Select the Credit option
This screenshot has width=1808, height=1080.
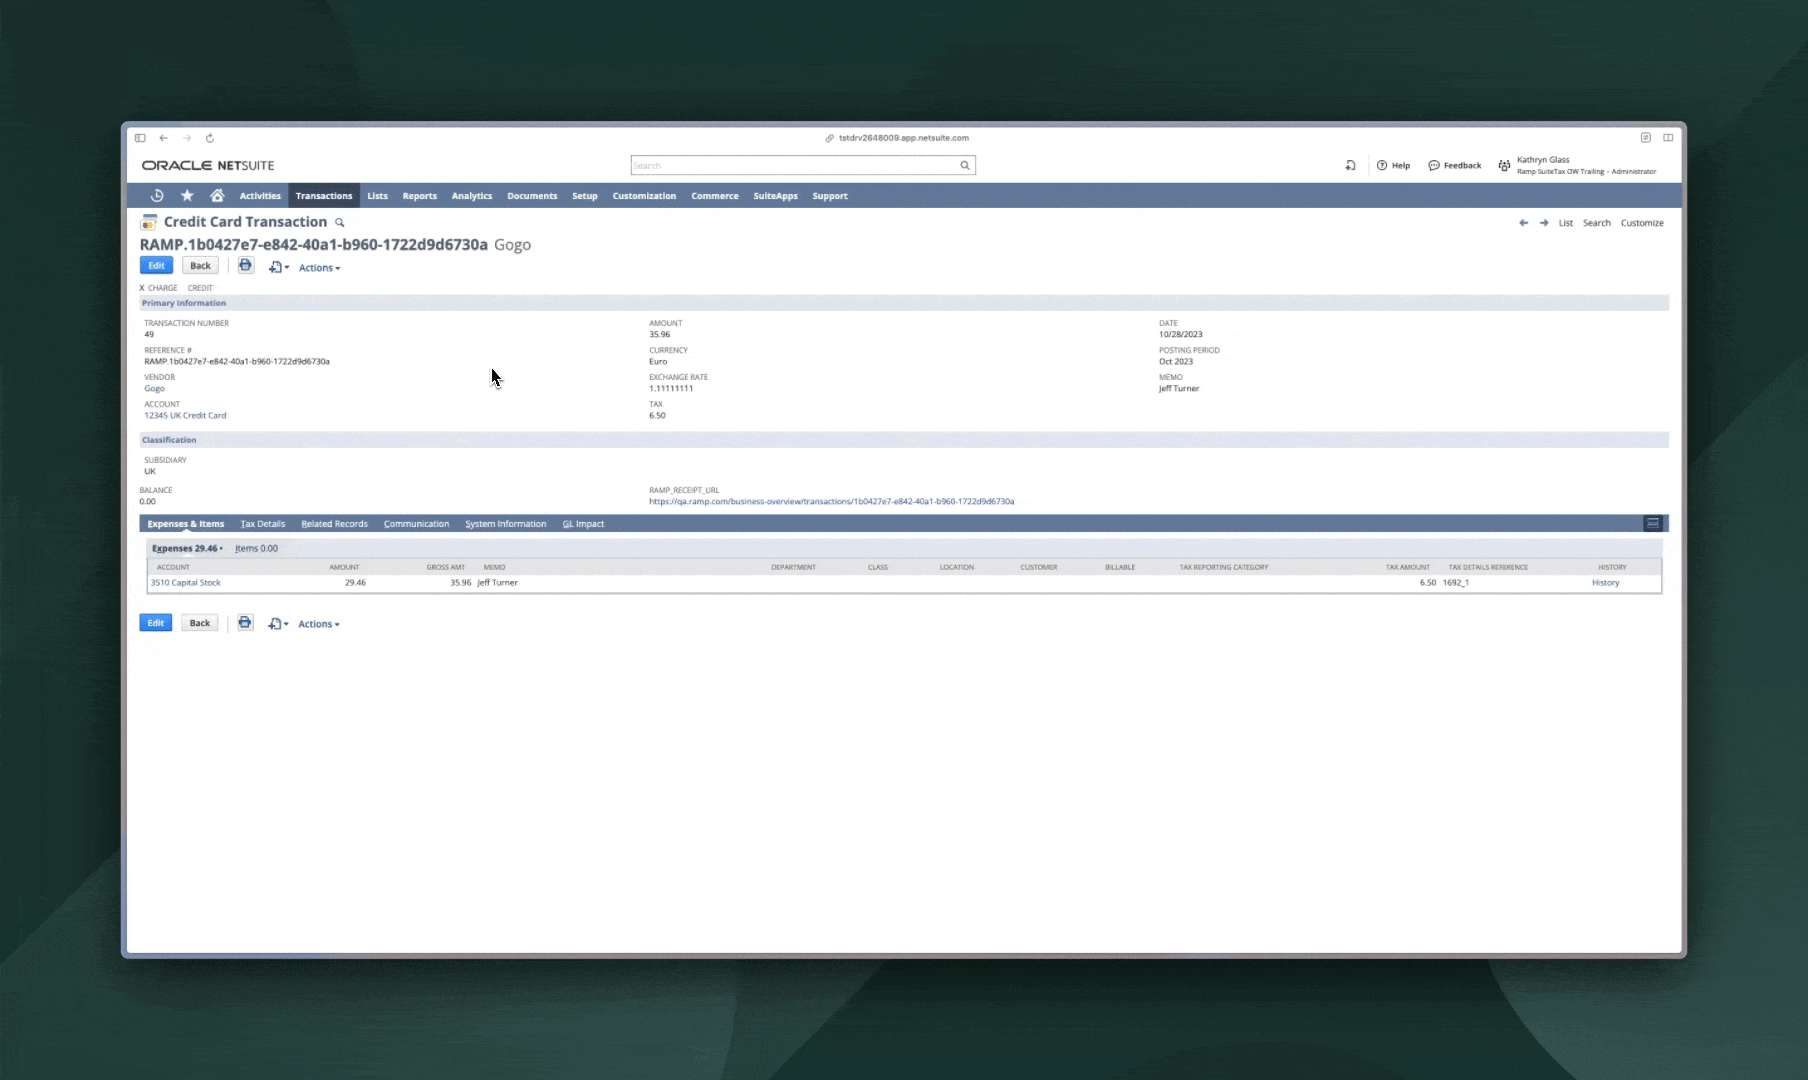coord(200,288)
